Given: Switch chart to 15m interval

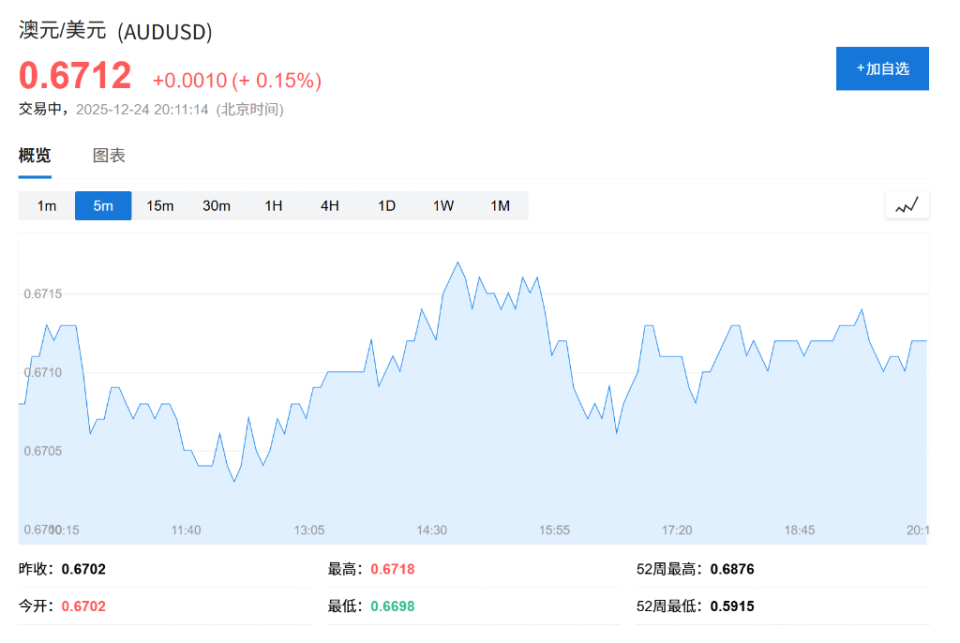Looking at the screenshot, I should coord(160,206).
